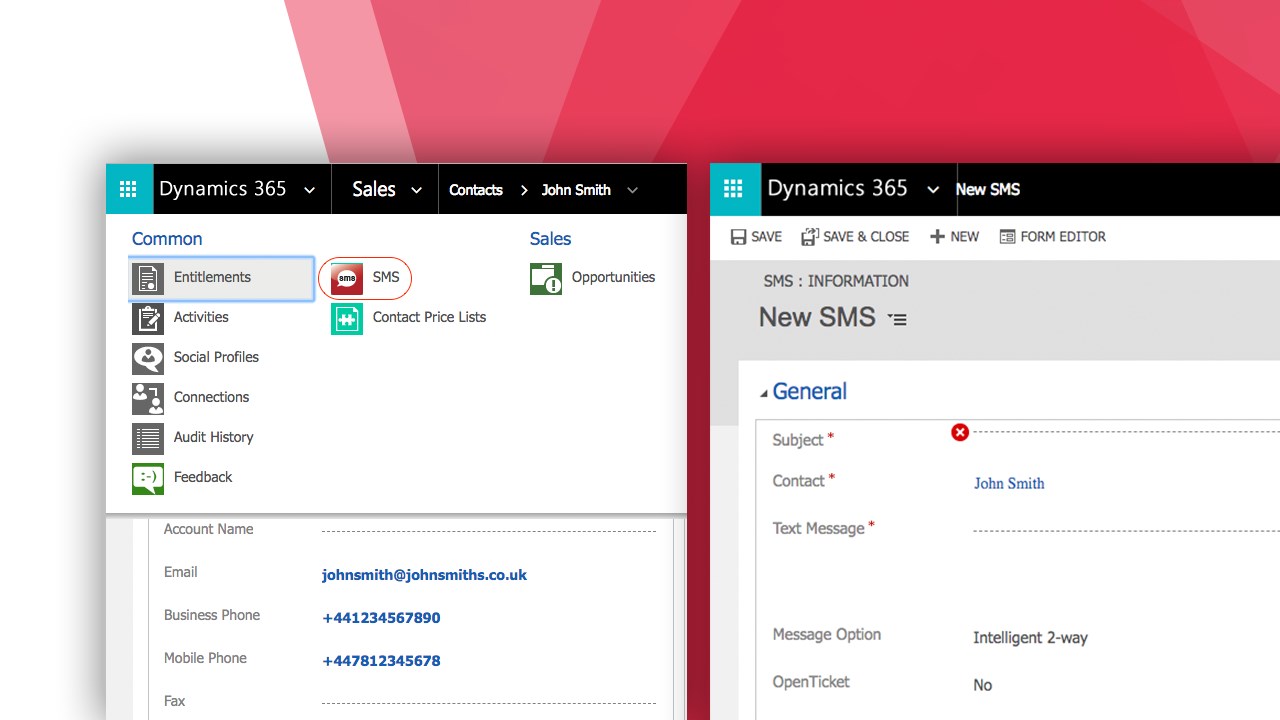Click the SMS : INFORMATION label
1280x720 pixels.
[836, 281]
